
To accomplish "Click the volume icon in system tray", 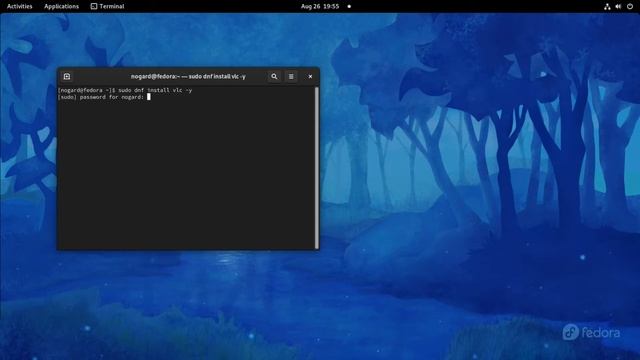I will (x=618, y=6).
